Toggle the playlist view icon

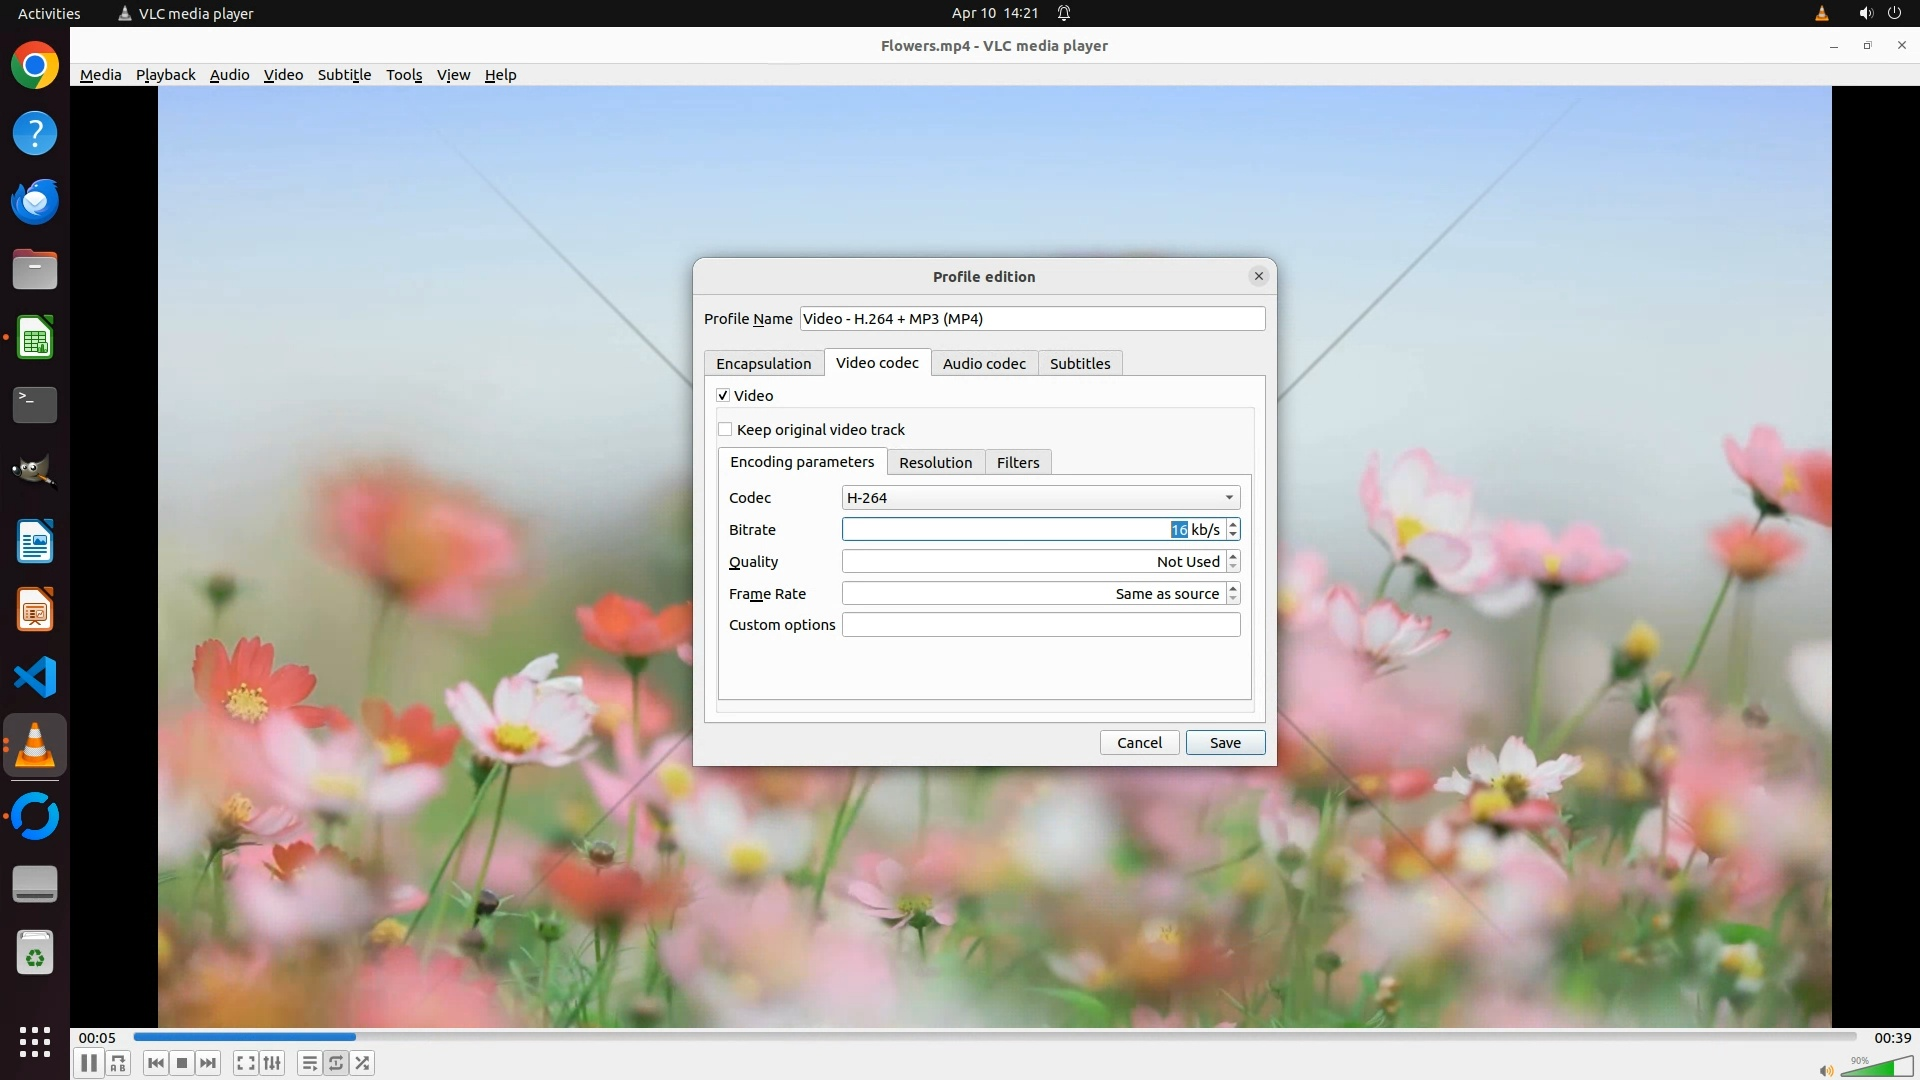coord(309,1063)
